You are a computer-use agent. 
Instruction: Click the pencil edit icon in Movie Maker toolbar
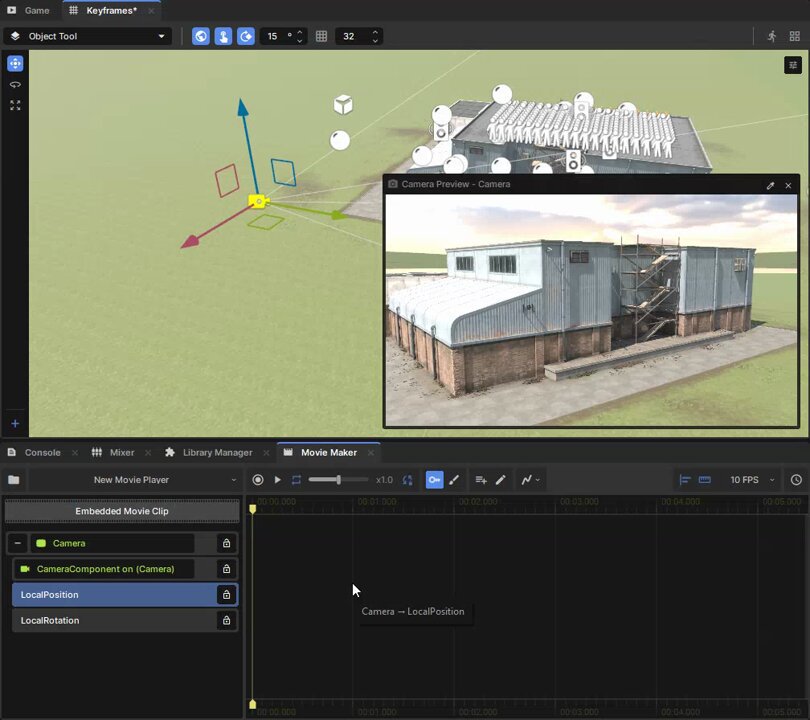(501, 480)
